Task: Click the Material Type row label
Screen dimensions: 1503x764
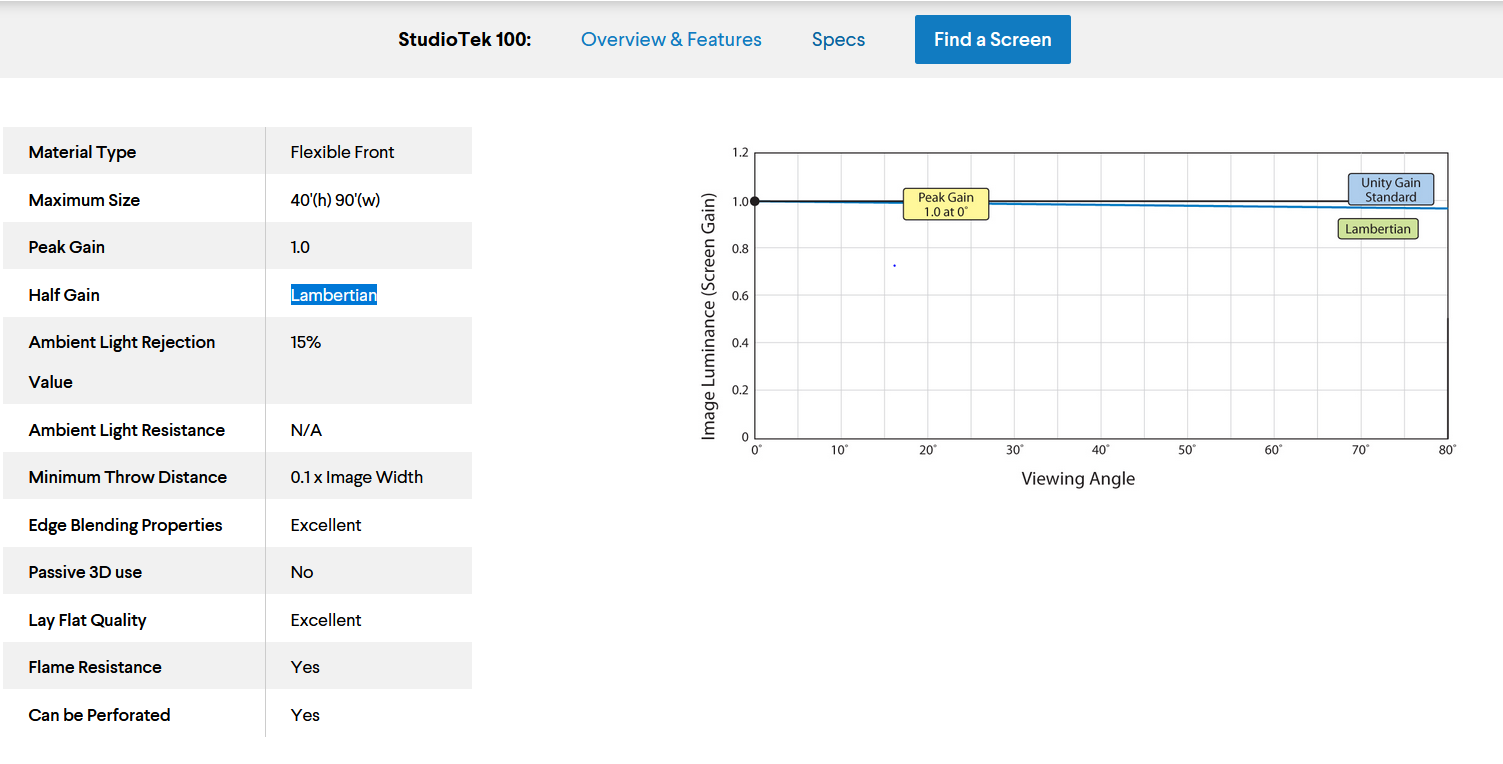Action: coord(82,152)
